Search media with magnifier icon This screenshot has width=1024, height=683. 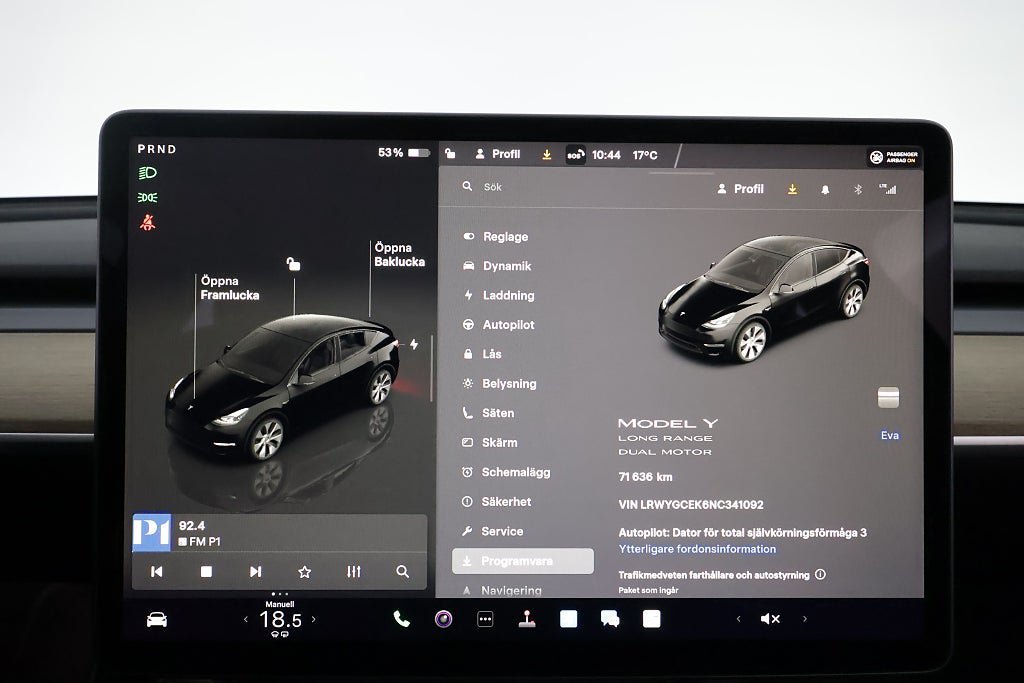click(x=403, y=571)
